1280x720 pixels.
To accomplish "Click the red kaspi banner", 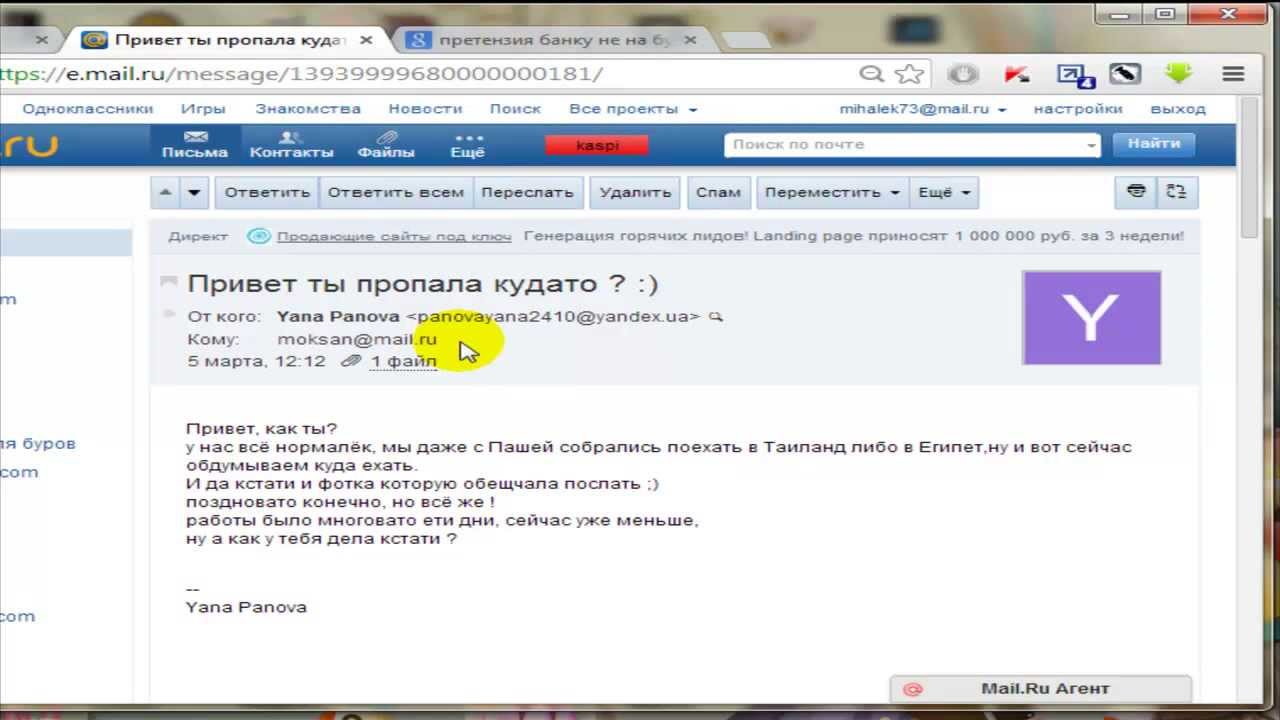I will pos(597,145).
